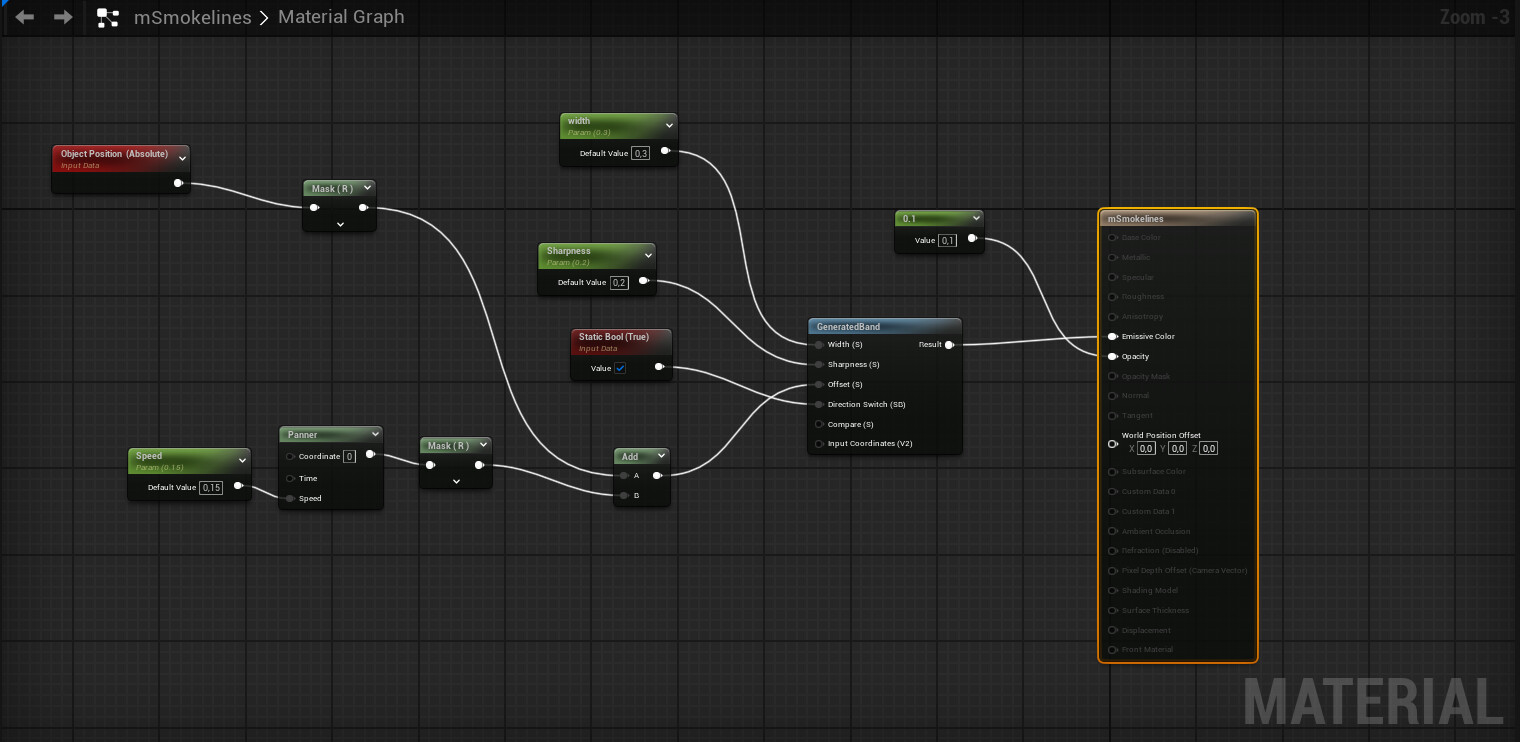Click Object Position output pin
Viewport: 1520px width, 742px height.
(179, 183)
